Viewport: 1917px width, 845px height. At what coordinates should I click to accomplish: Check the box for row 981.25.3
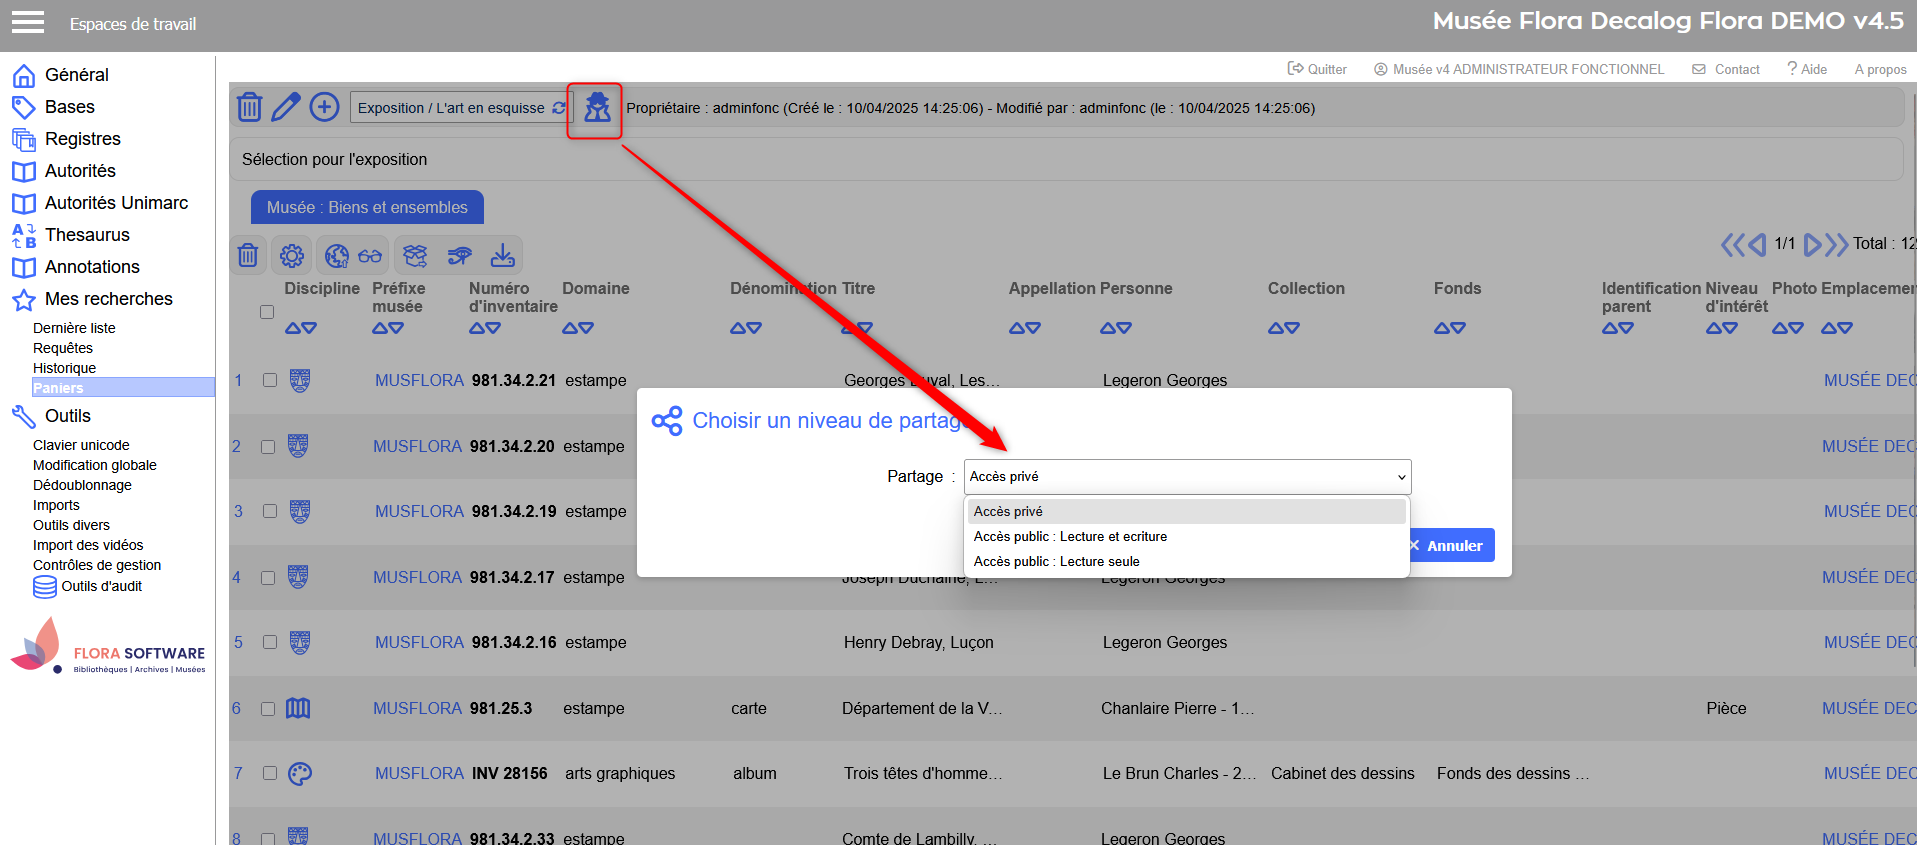point(268,708)
